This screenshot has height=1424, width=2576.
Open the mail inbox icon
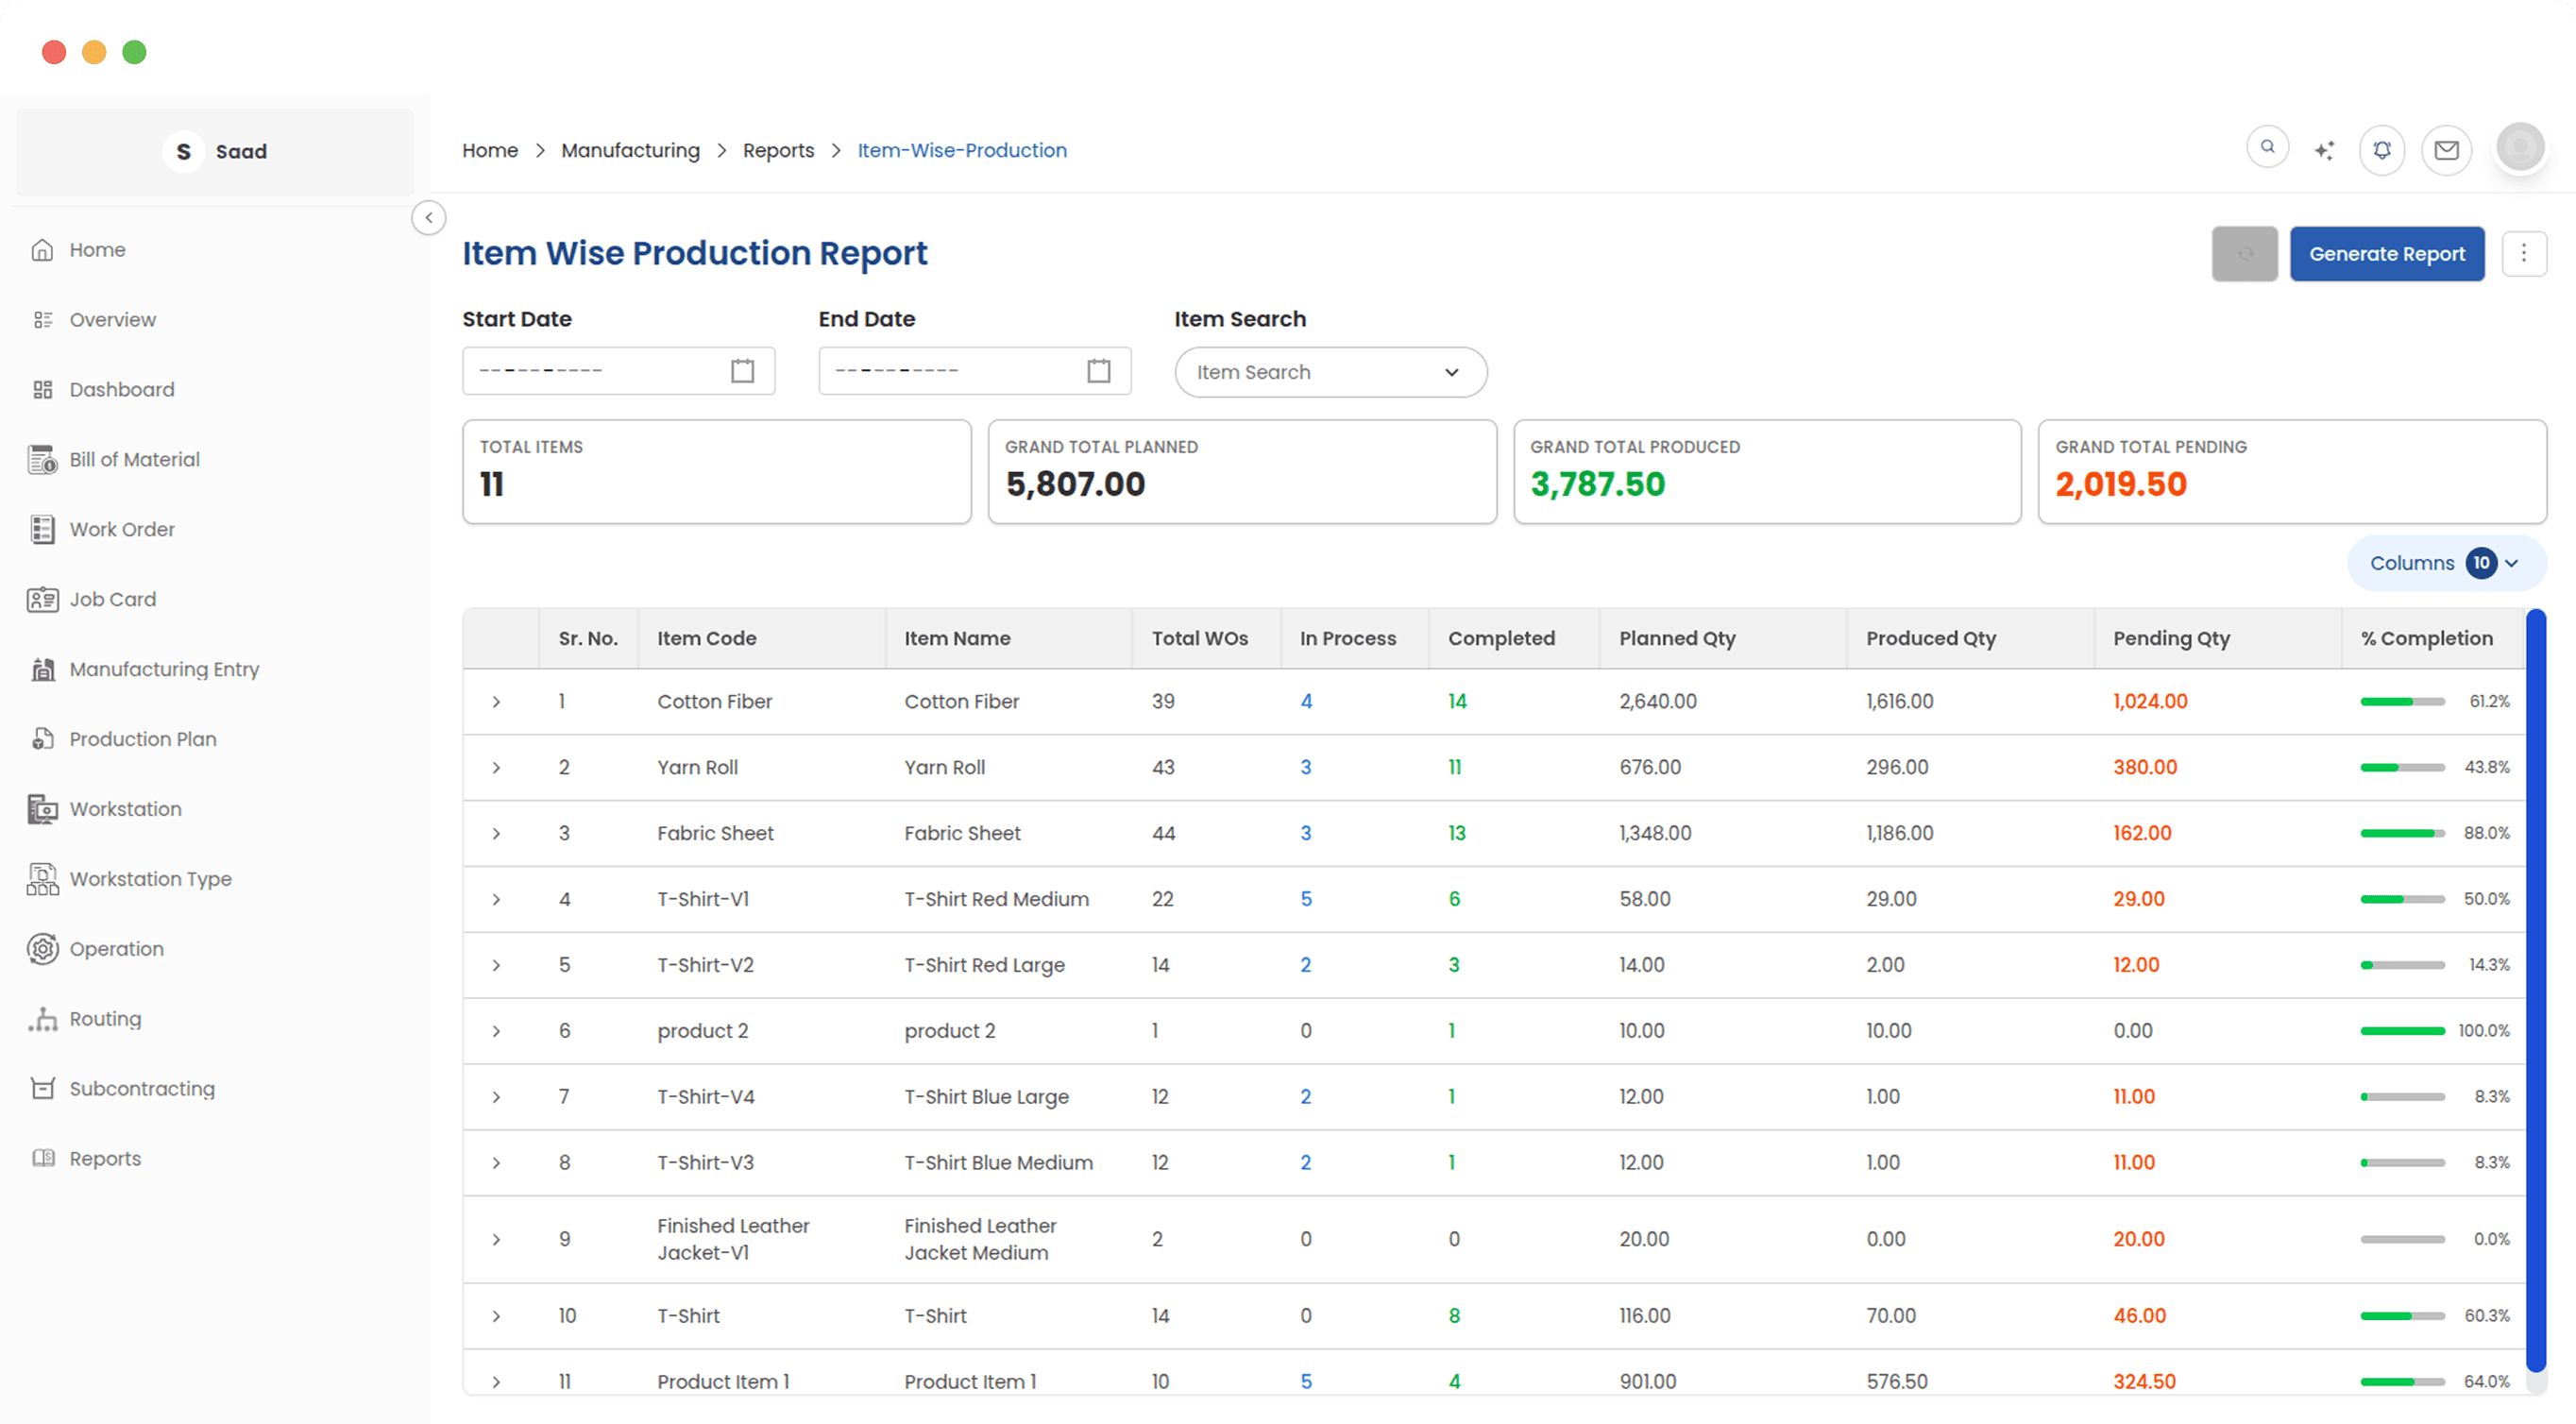(2446, 150)
